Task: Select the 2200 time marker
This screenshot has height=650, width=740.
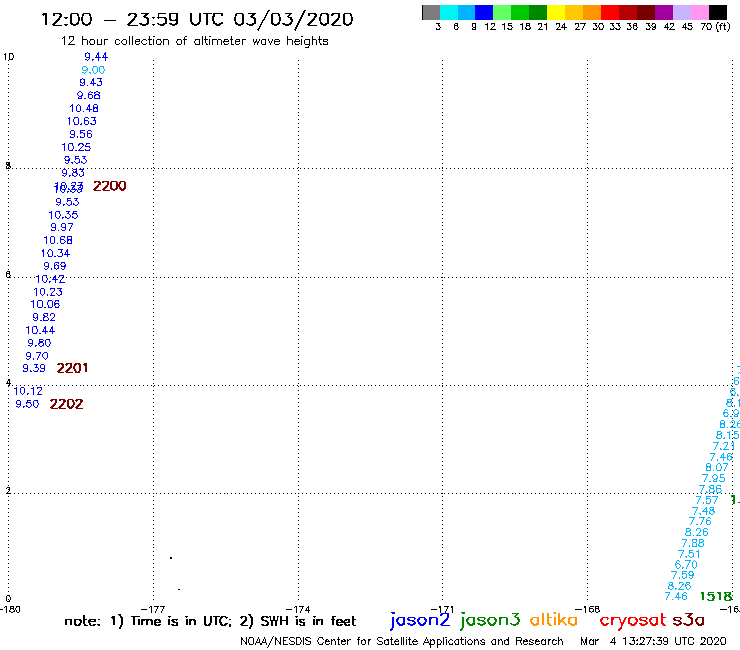Action: point(109,186)
